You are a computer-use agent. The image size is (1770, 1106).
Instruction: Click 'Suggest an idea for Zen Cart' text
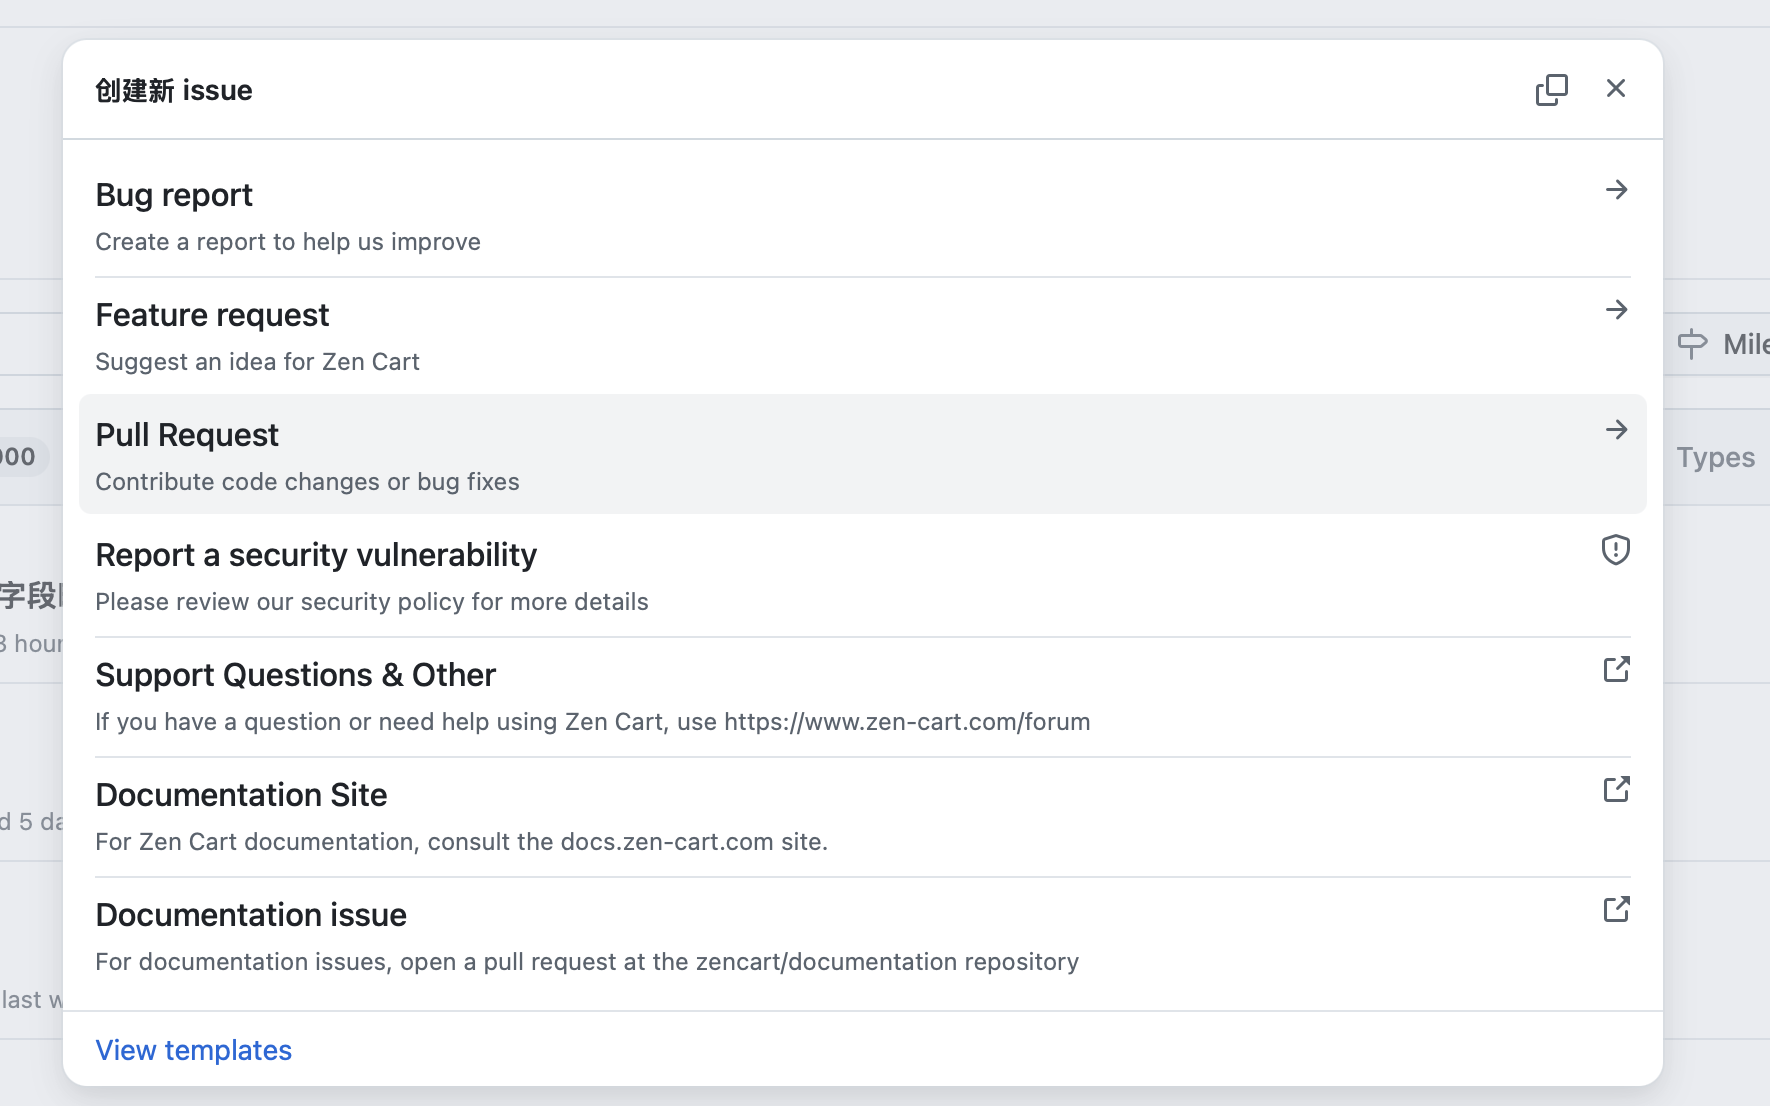(257, 362)
